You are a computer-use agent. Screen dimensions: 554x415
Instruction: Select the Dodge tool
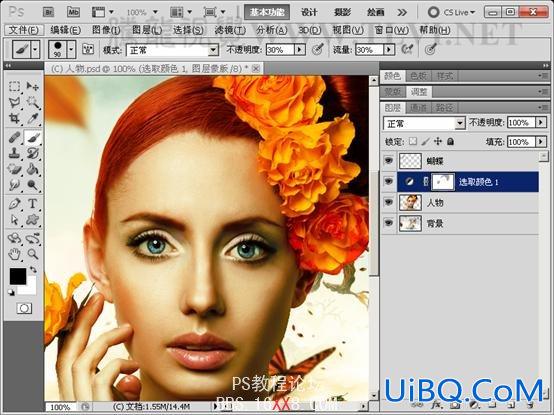33,184
